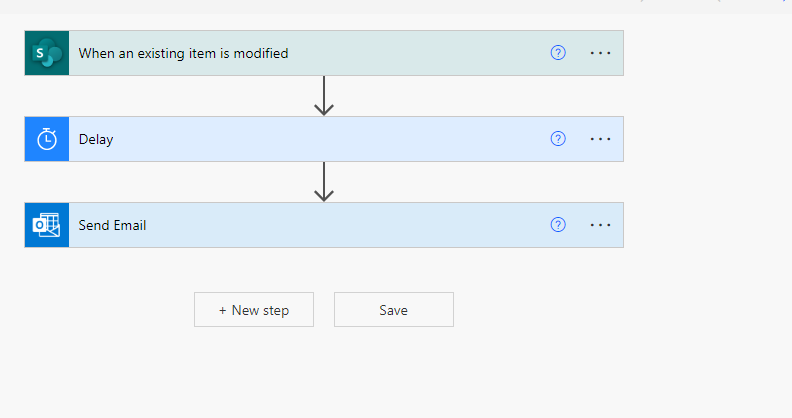Open help for the Delay action

click(x=558, y=139)
